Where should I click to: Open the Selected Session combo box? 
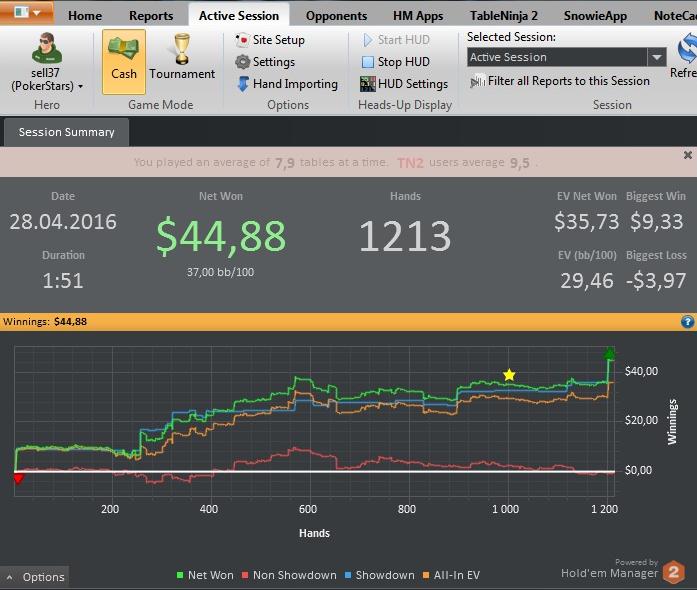[567, 57]
